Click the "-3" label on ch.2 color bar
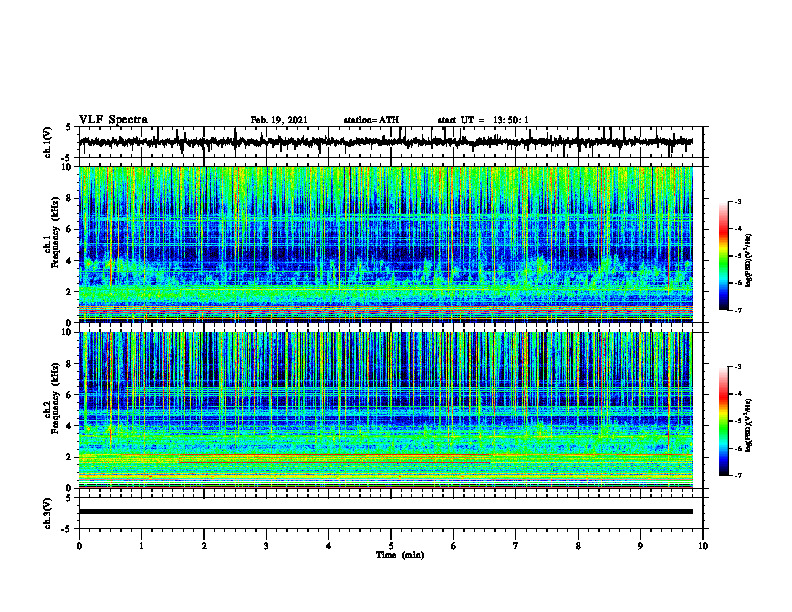This screenshot has height=612, width=792. point(737,367)
